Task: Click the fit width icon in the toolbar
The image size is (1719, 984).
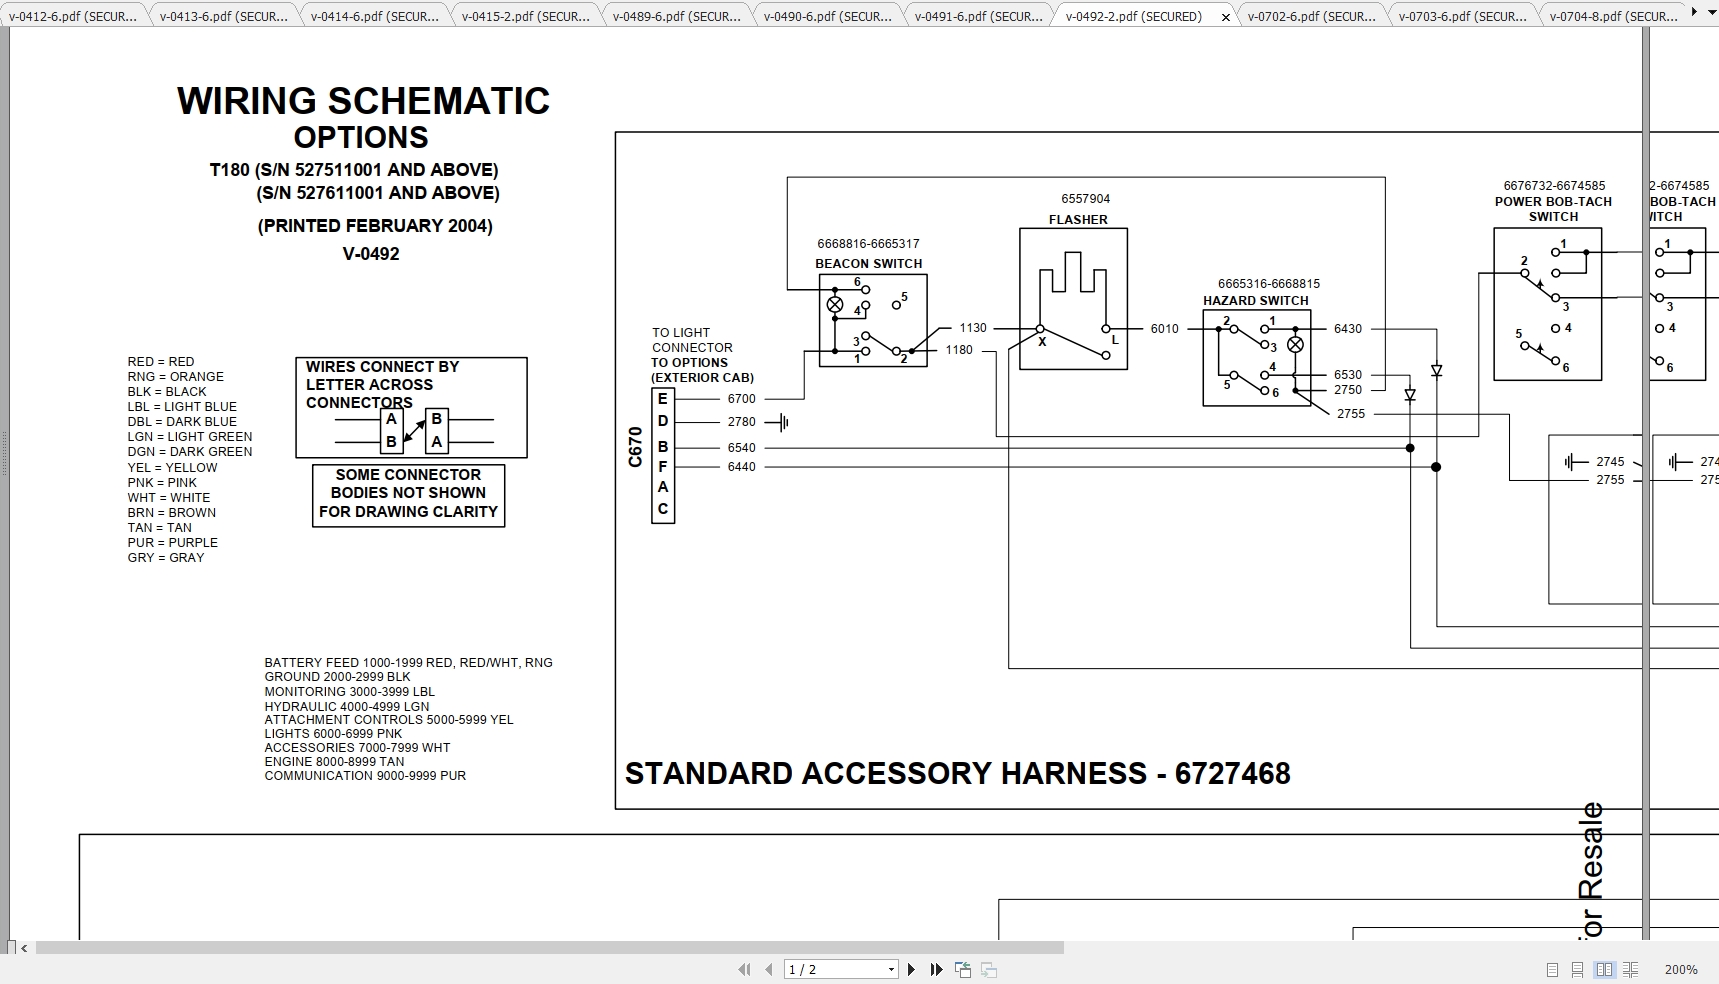Action: coord(989,970)
